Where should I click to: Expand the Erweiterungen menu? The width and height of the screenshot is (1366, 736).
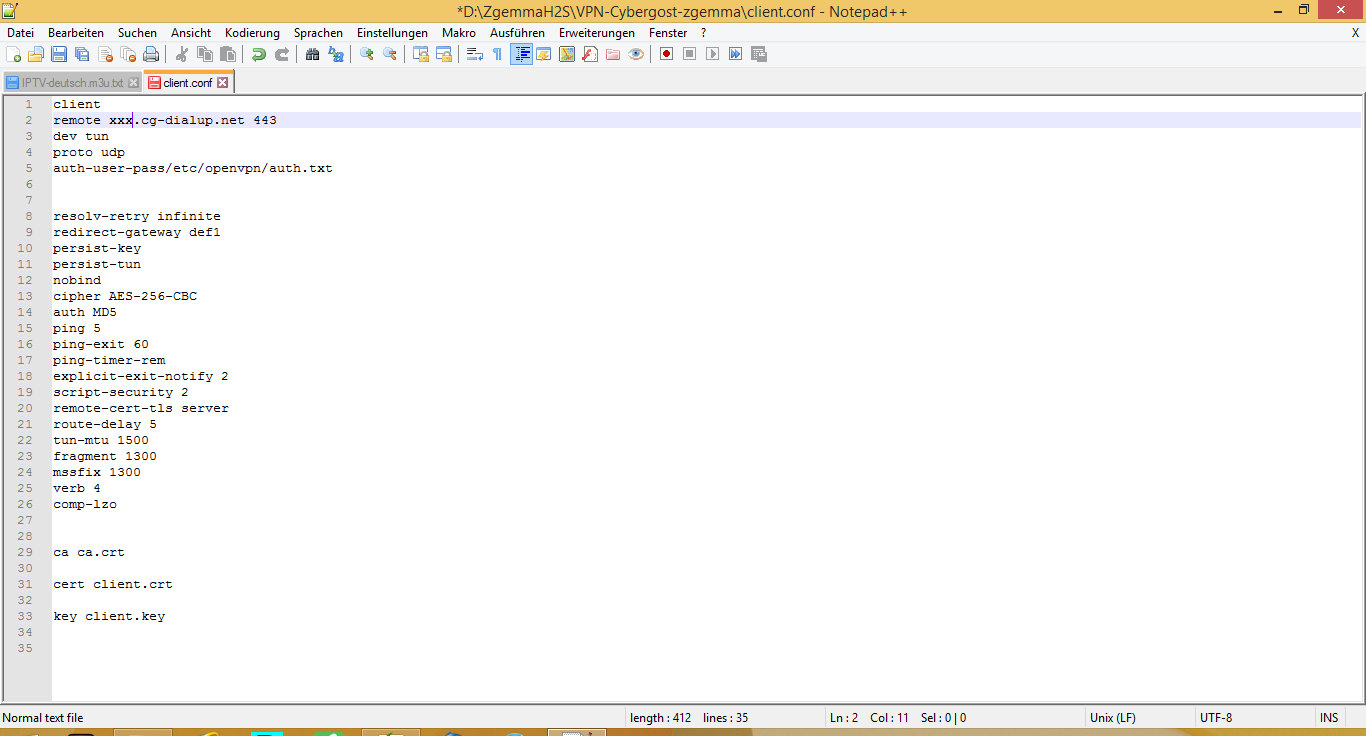coord(596,33)
